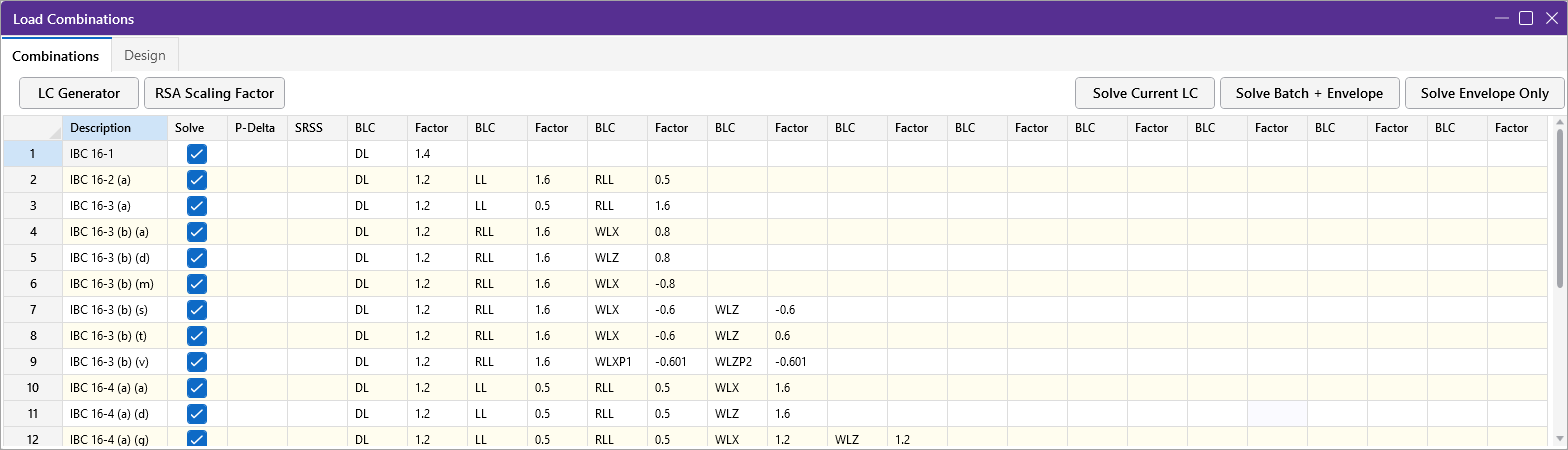Select the WLXP1 cell in row 9
Screen dimensions: 1568x450
point(616,362)
